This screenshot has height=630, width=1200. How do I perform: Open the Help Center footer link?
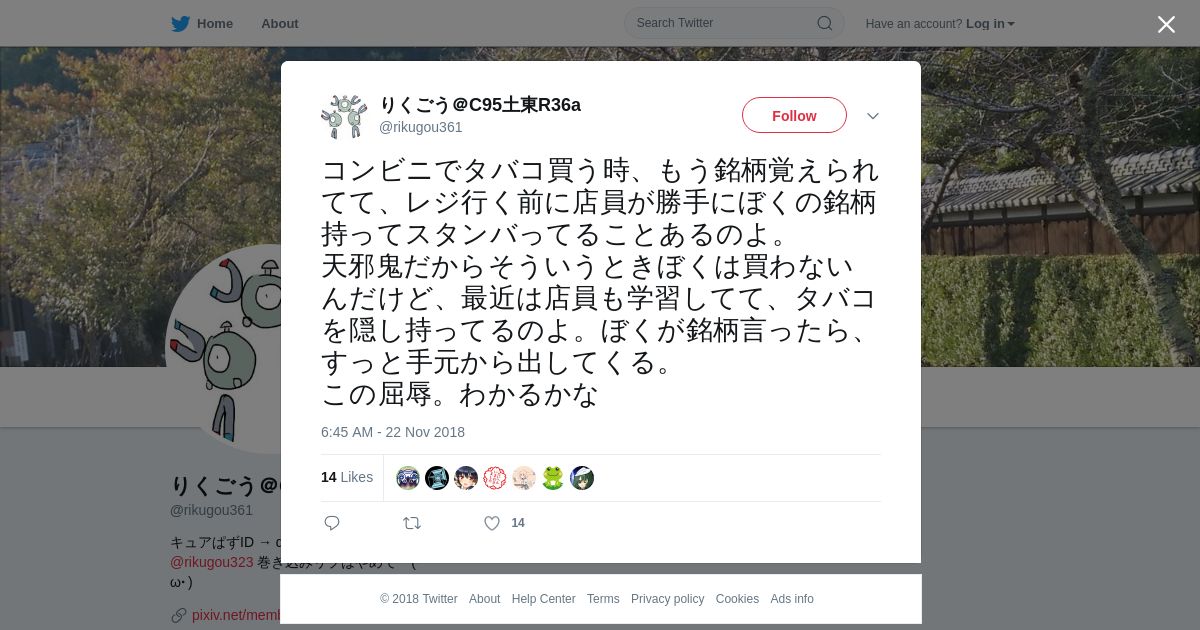coord(543,599)
